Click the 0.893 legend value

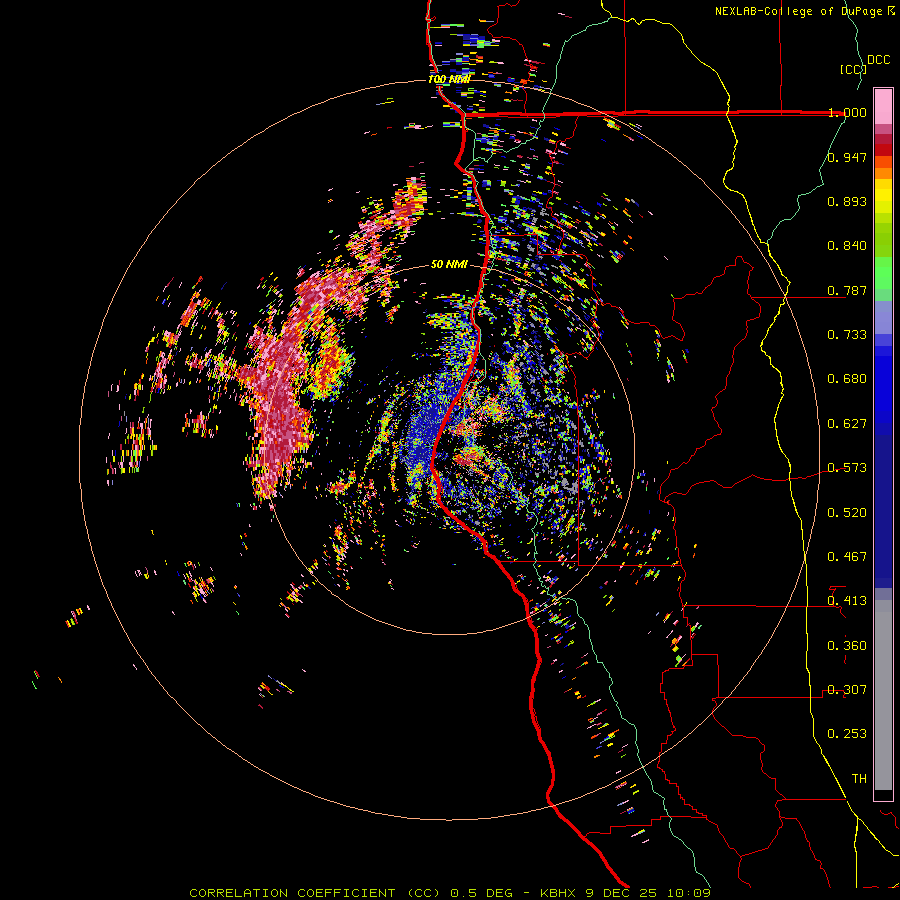[x=847, y=201]
